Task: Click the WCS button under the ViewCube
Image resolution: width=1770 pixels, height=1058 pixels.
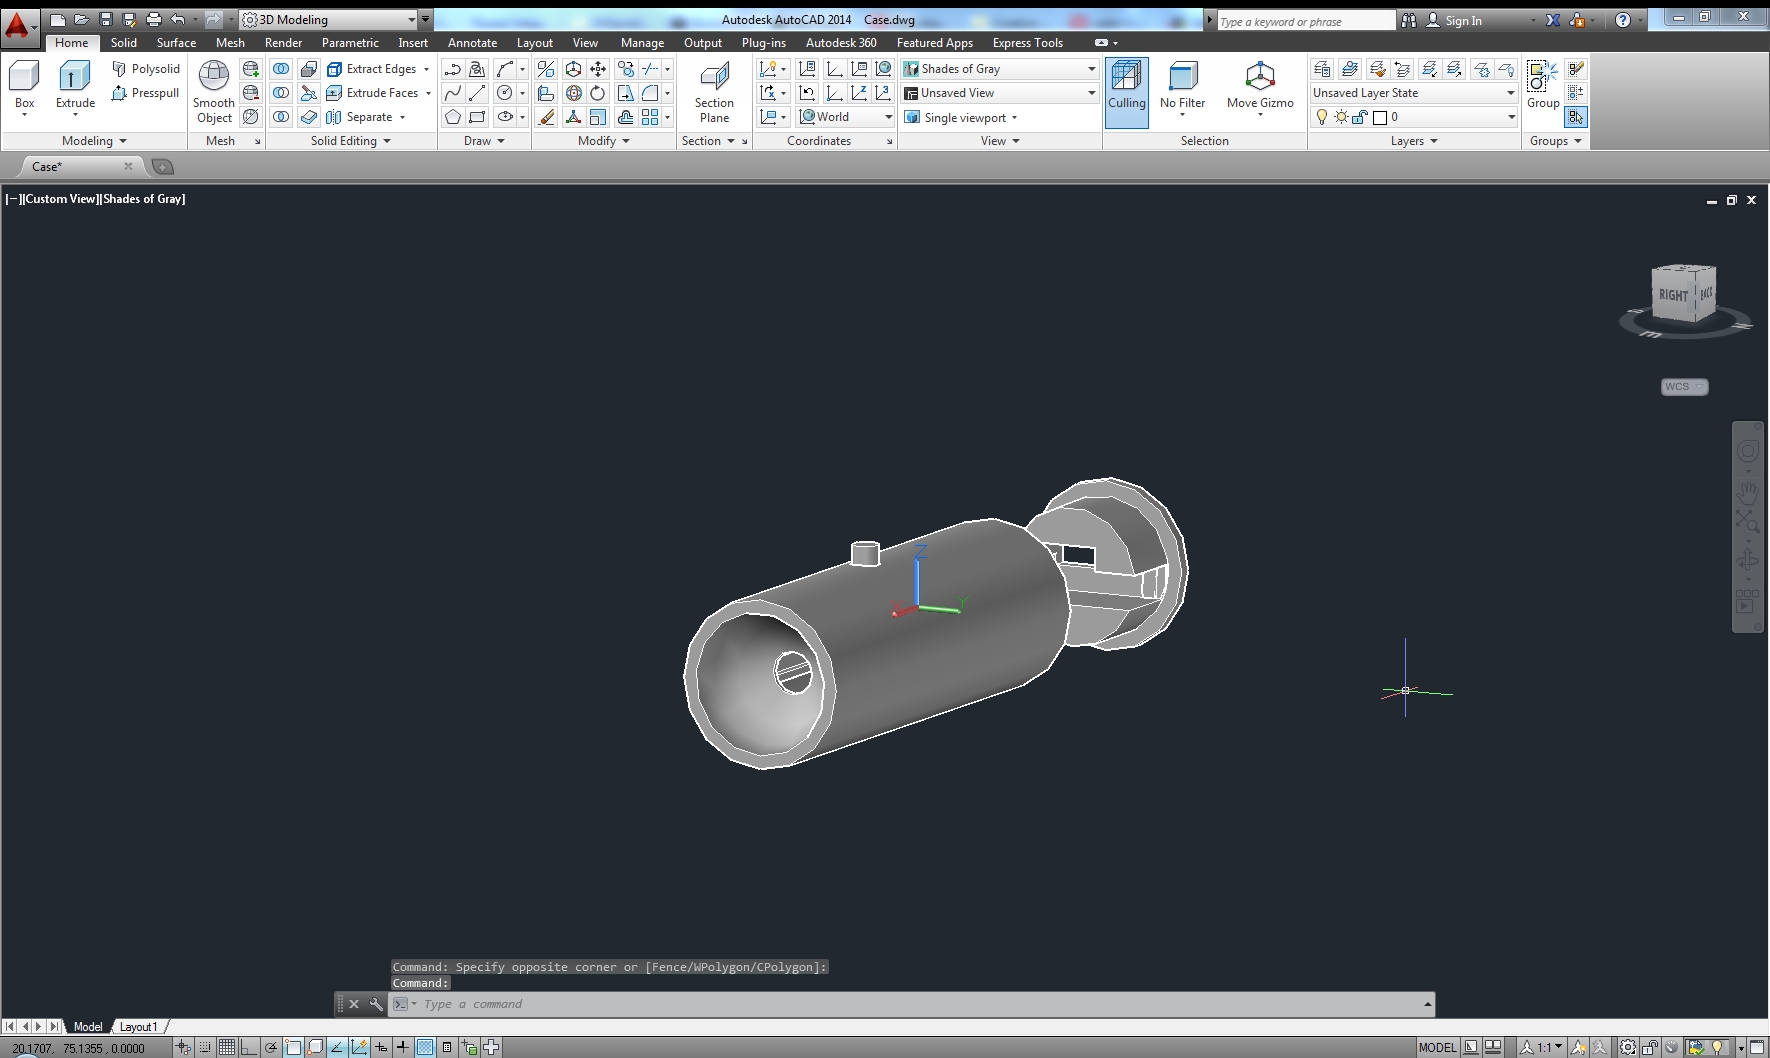Action: [x=1684, y=387]
